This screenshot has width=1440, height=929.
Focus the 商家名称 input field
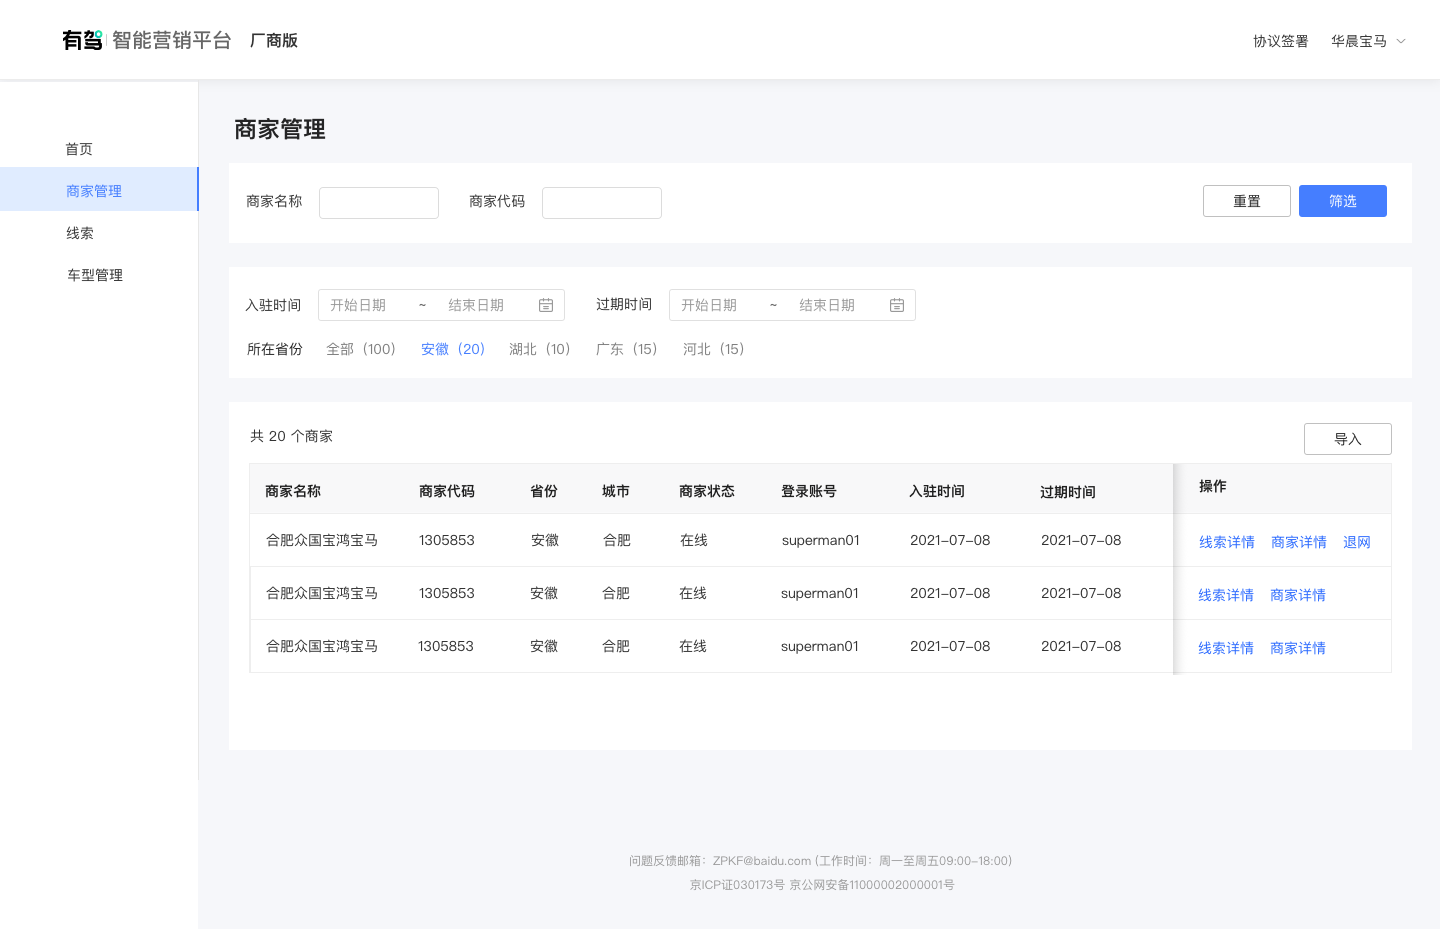click(379, 202)
